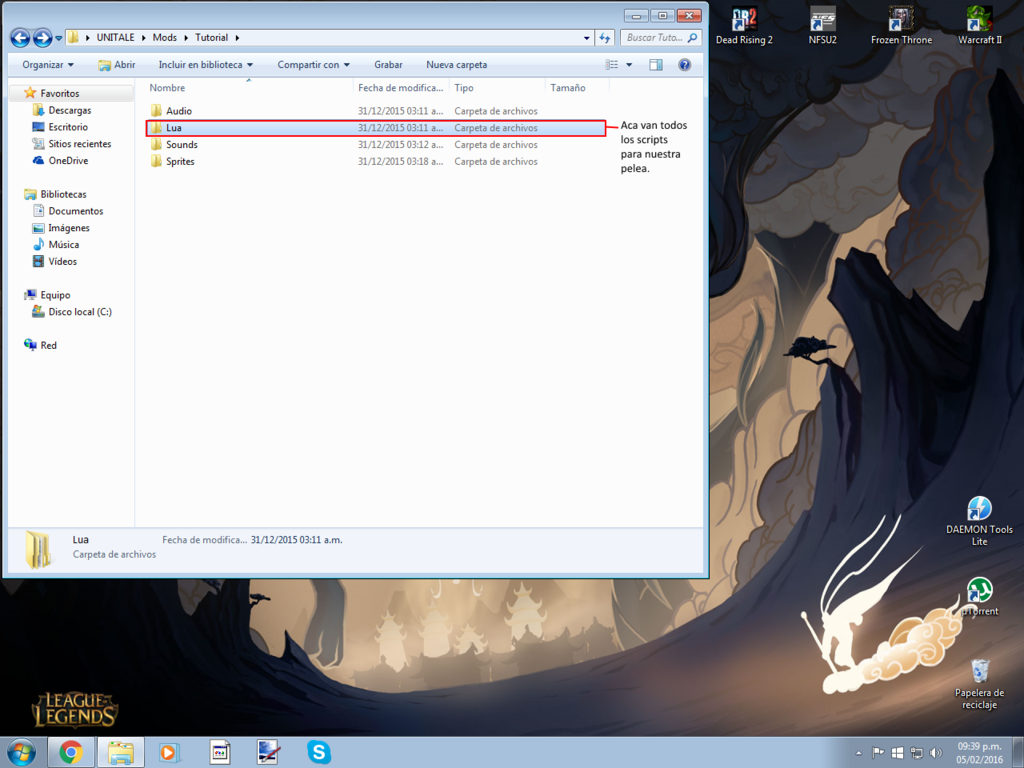Refresh the Tutorial folder view
This screenshot has width=1024, height=768.
(605, 38)
